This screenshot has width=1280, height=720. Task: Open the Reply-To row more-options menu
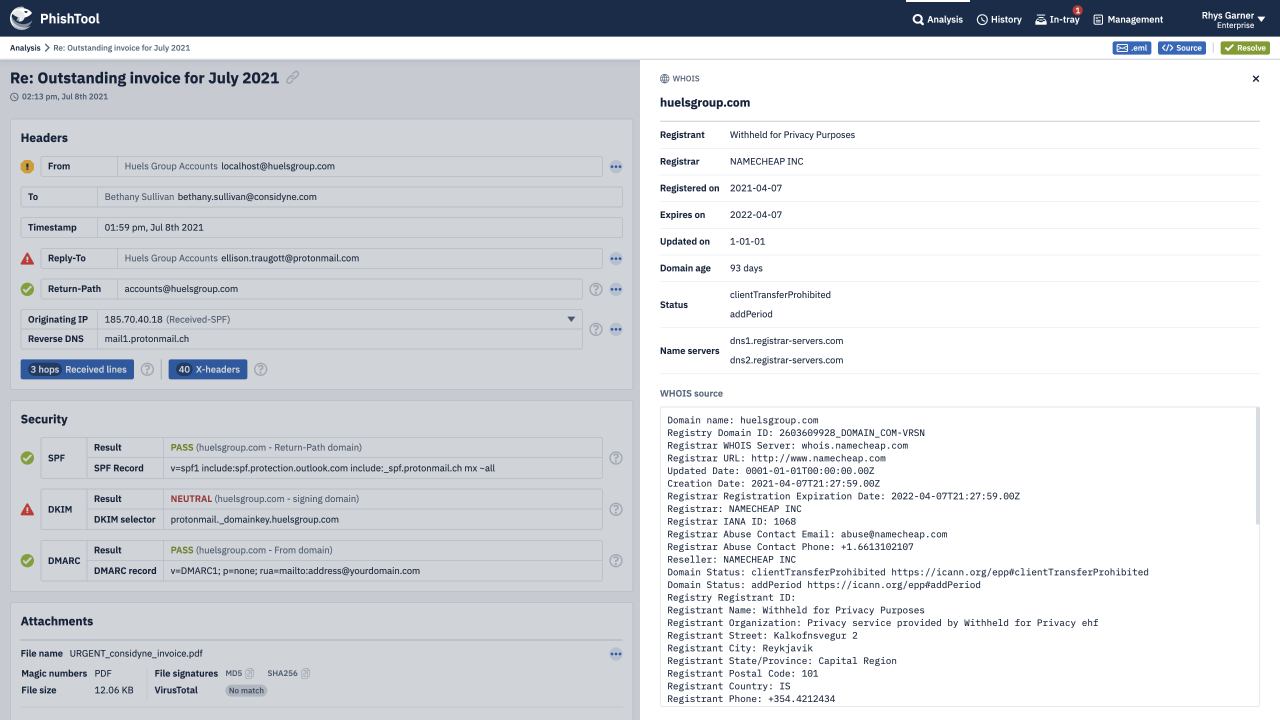616,258
